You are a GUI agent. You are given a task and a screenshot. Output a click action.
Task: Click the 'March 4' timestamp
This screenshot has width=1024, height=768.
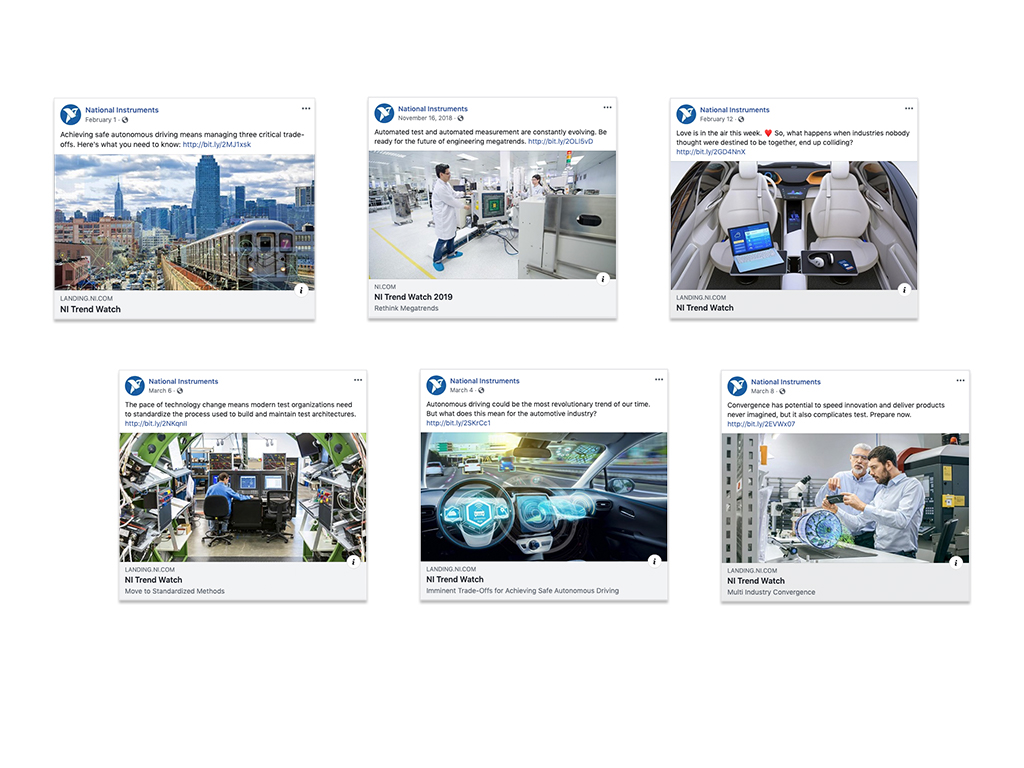[x=461, y=390]
